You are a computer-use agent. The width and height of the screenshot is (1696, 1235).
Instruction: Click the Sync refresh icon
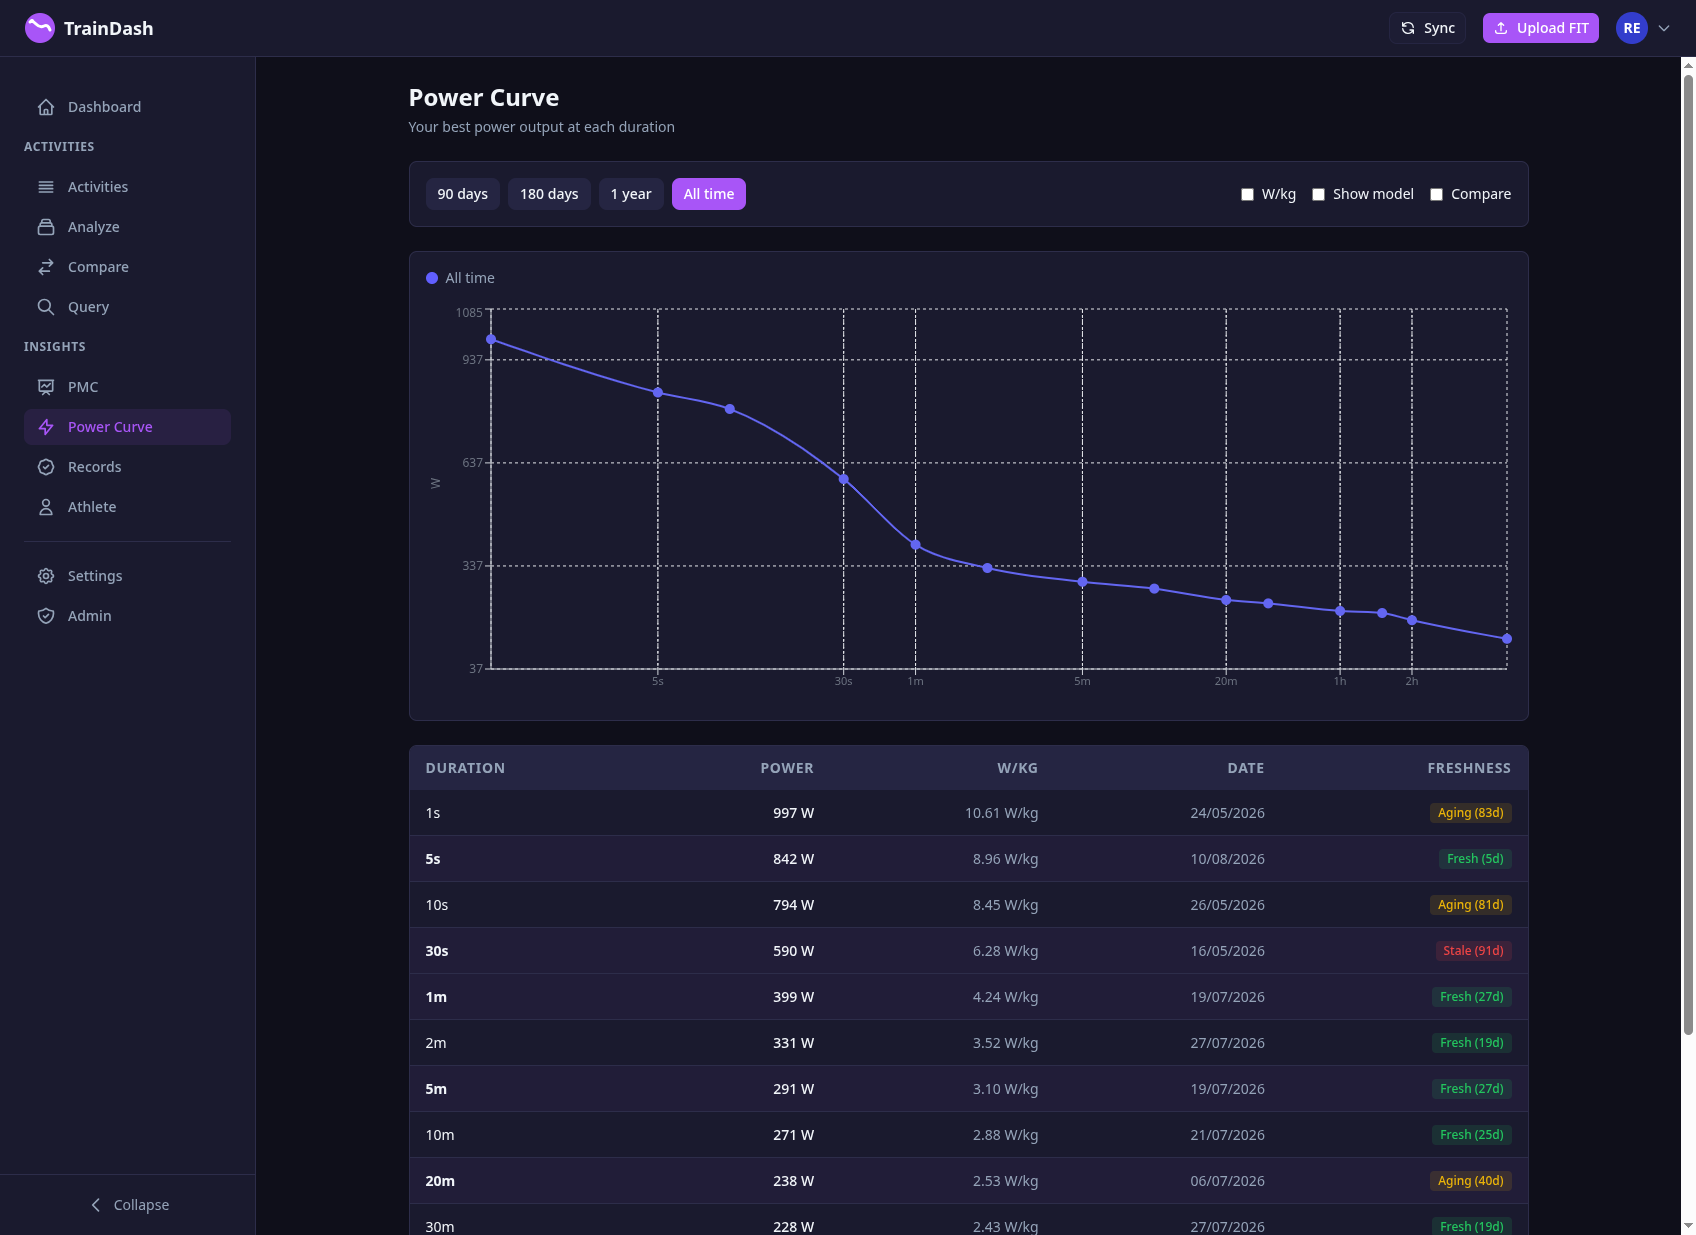tap(1408, 28)
